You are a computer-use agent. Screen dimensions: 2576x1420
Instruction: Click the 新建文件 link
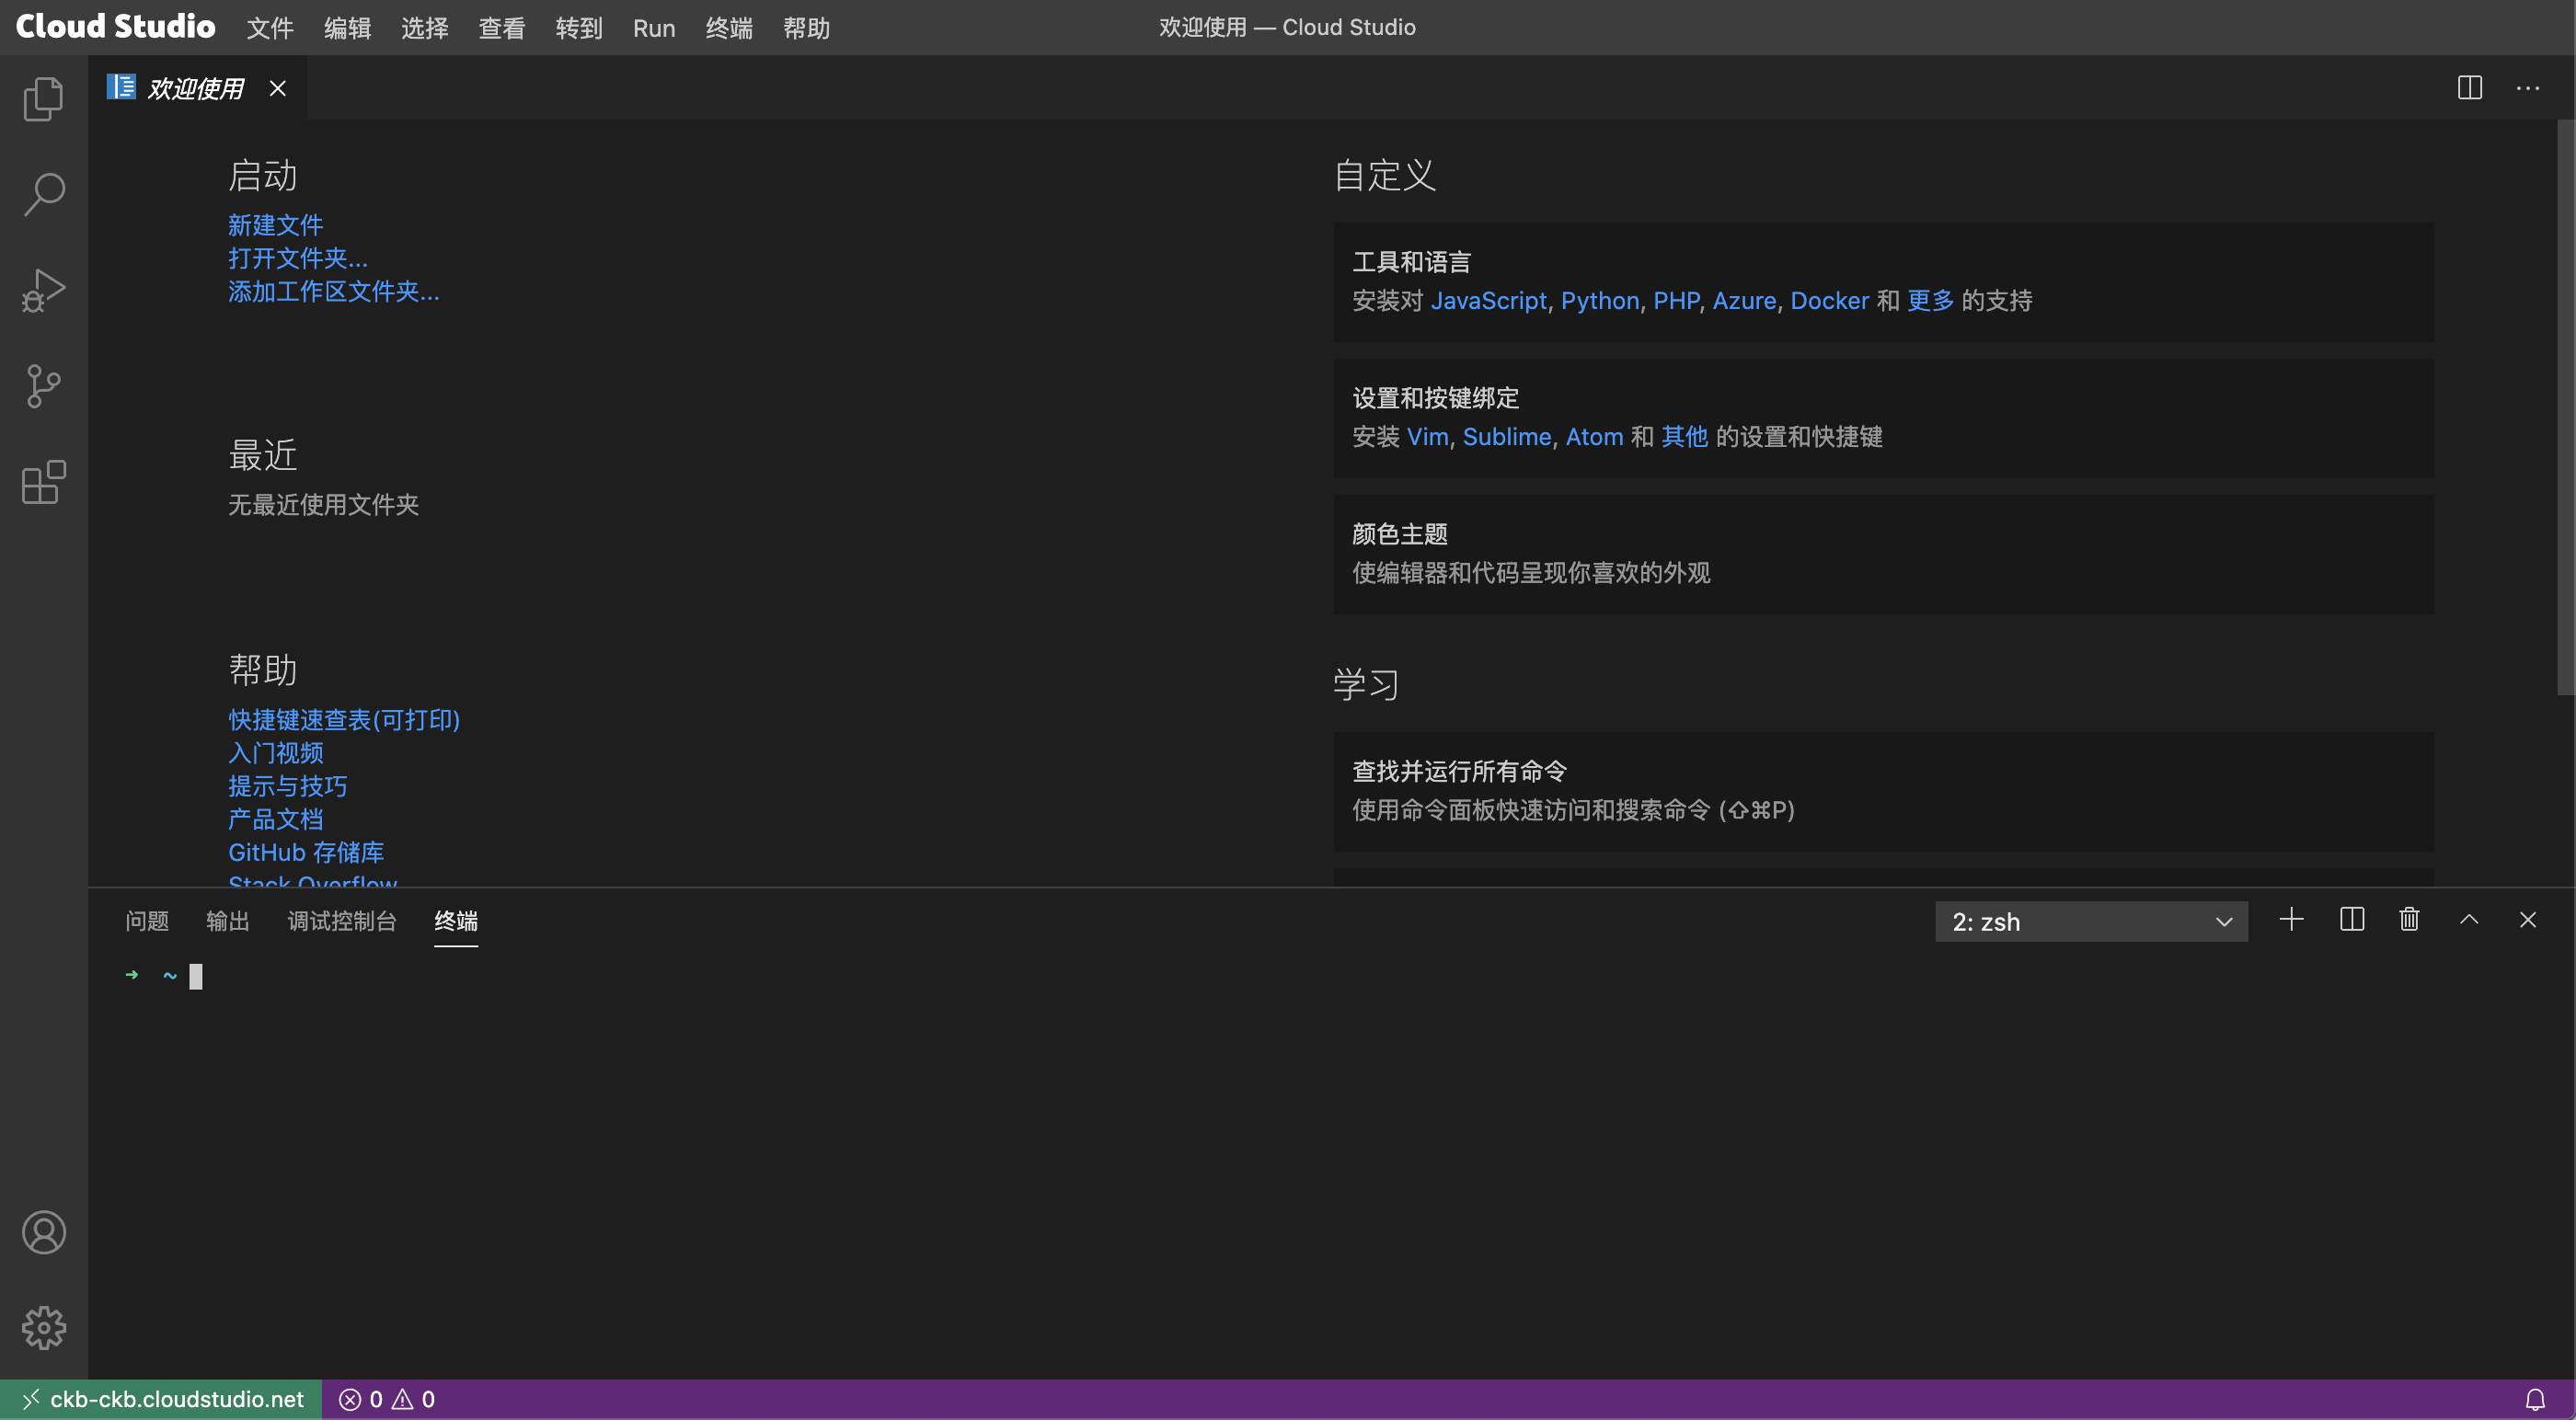(x=275, y=225)
